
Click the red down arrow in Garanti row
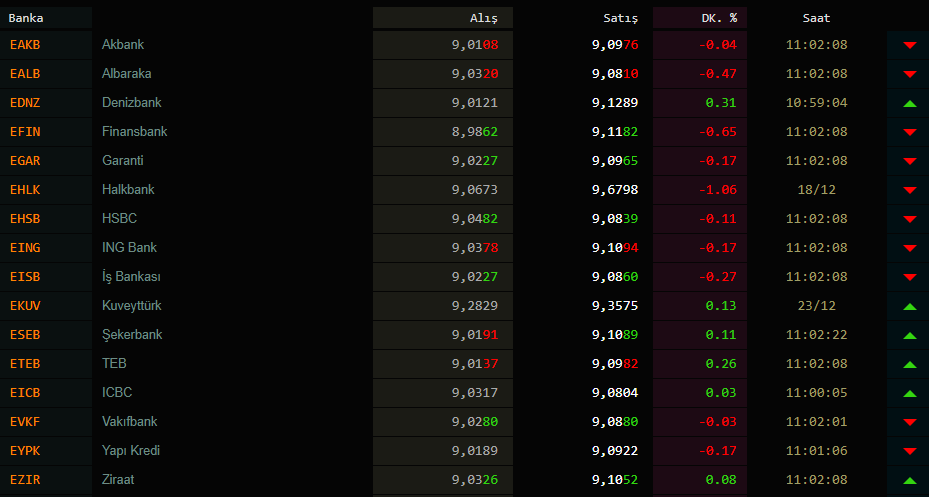coord(909,161)
